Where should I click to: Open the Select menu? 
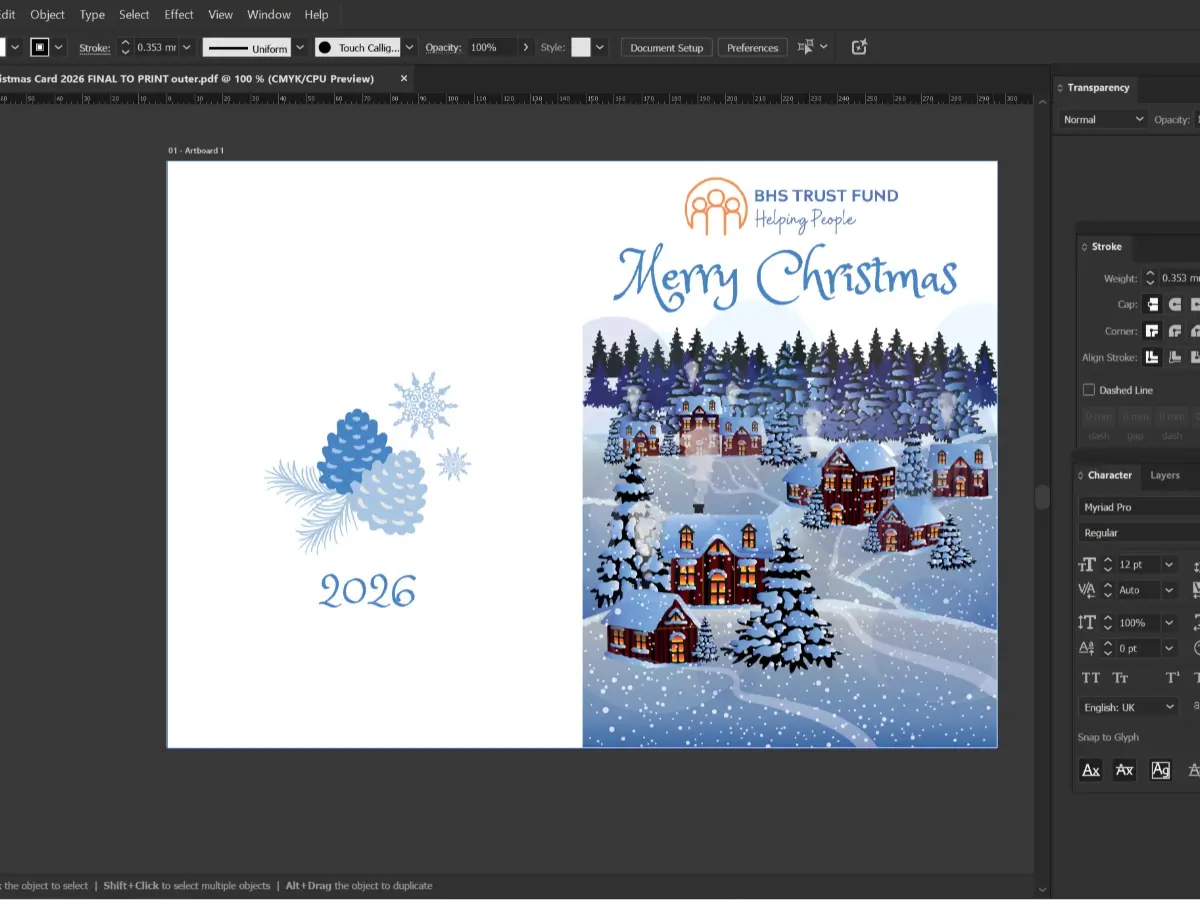(134, 14)
